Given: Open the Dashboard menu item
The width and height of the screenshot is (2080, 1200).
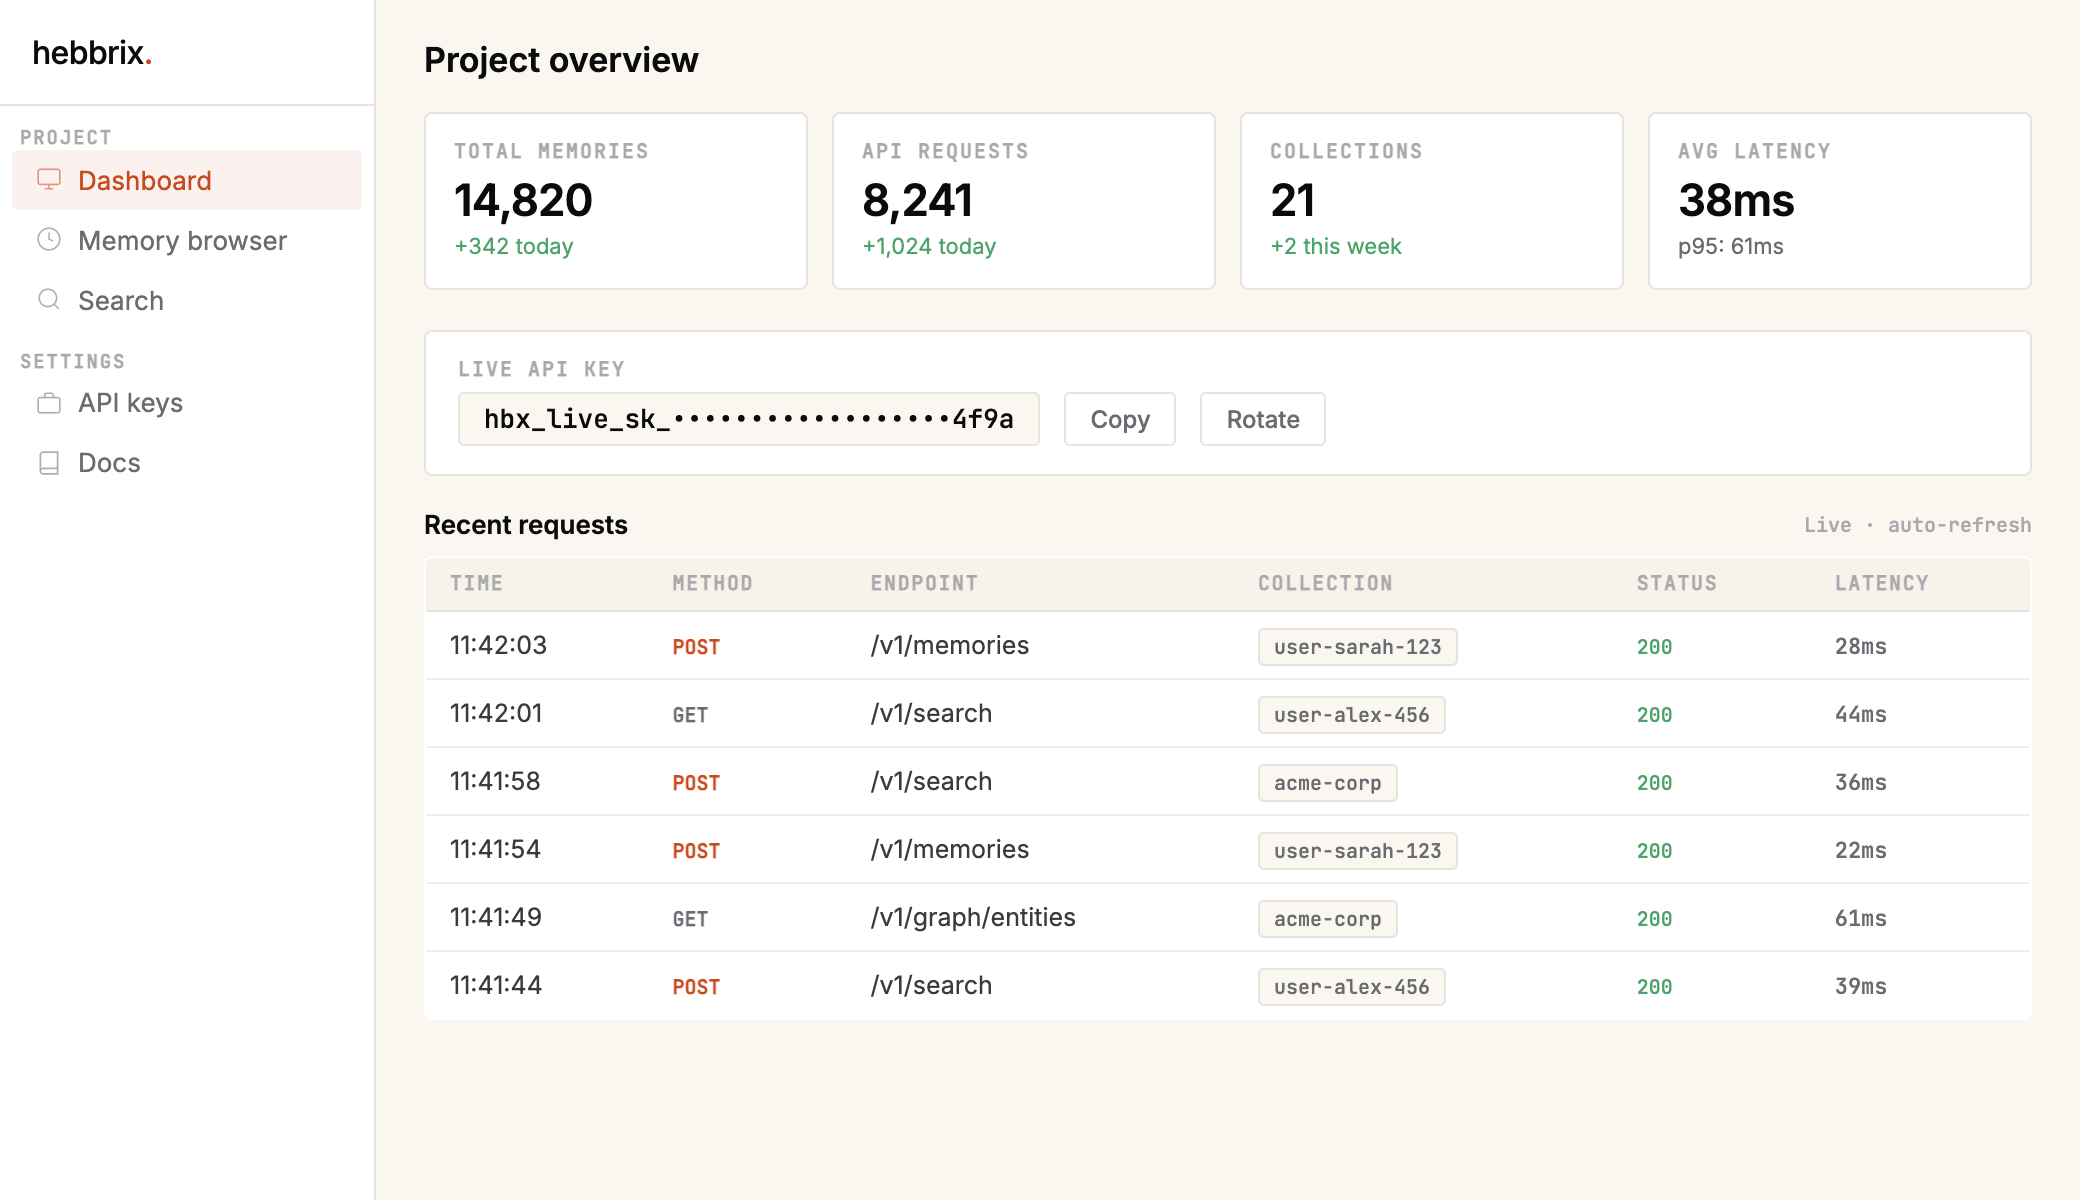Looking at the screenshot, I should 187,180.
